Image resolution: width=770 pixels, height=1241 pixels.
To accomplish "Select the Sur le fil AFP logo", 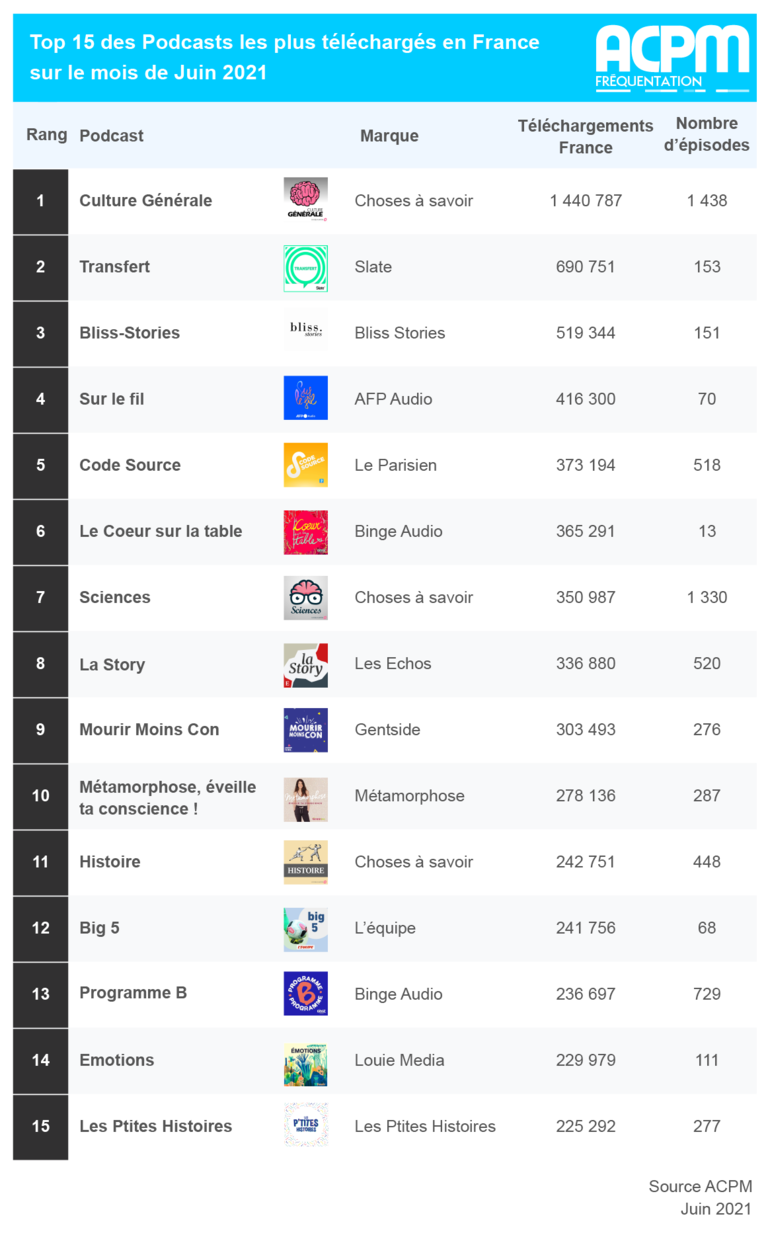I will 306,399.
